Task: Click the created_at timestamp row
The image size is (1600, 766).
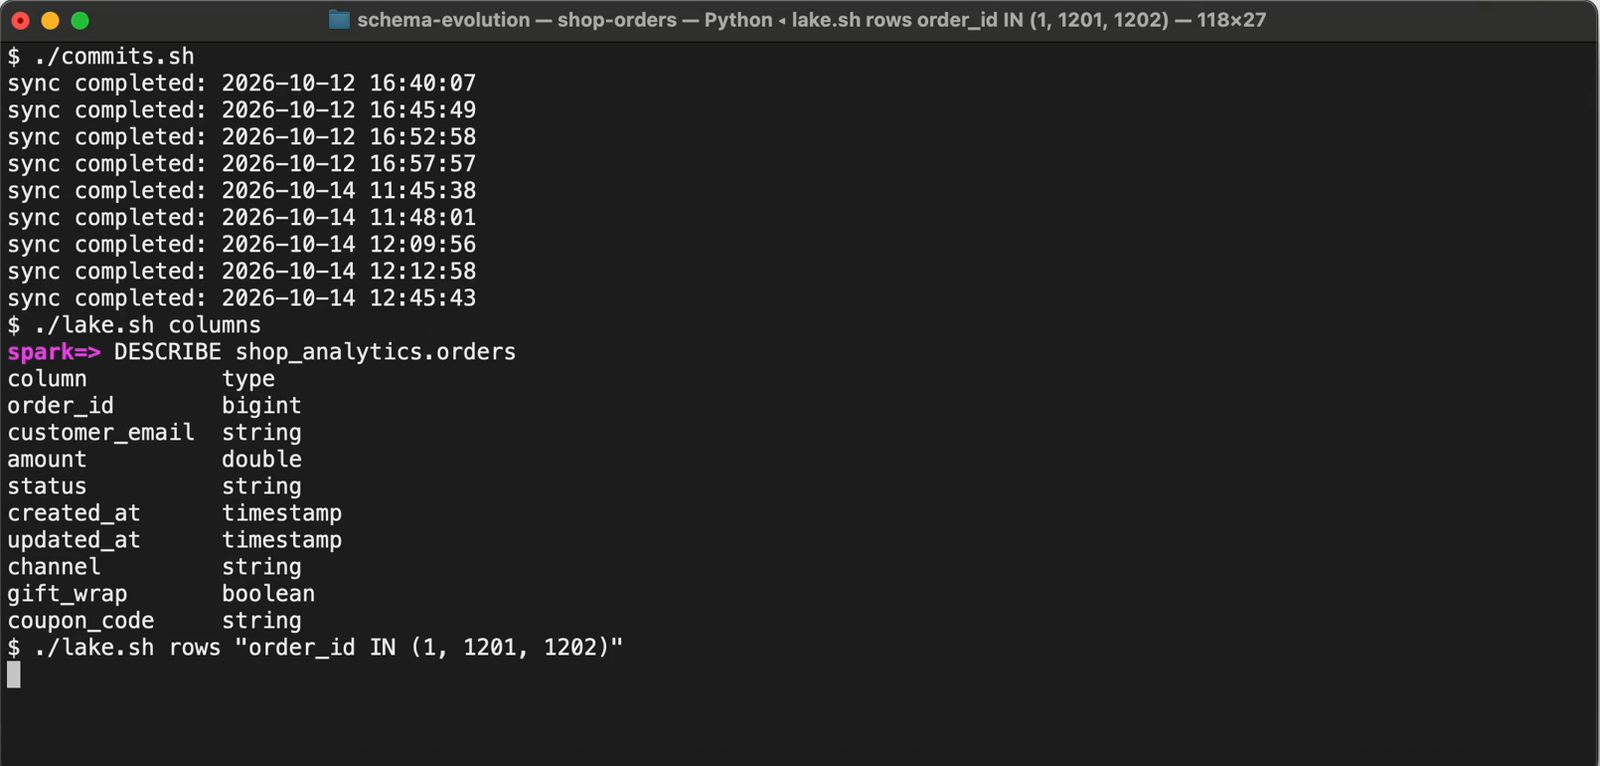Action: pyautogui.click(x=174, y=513)
